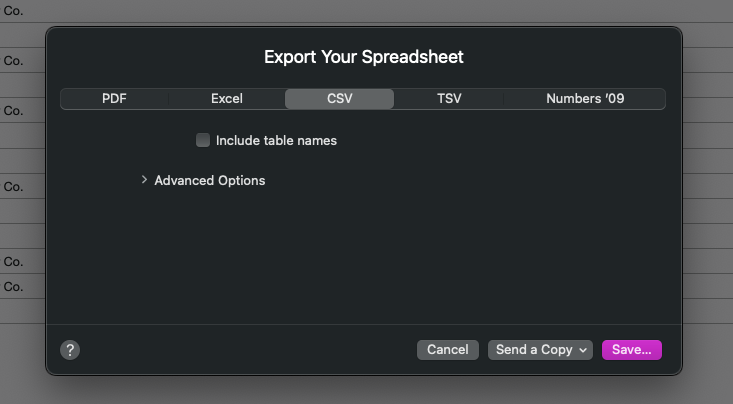Image resolution: width=733 pixels, height=404 pixels.
Task: Select the topmost Co. cell behind dialog
Action: [13, 10]
